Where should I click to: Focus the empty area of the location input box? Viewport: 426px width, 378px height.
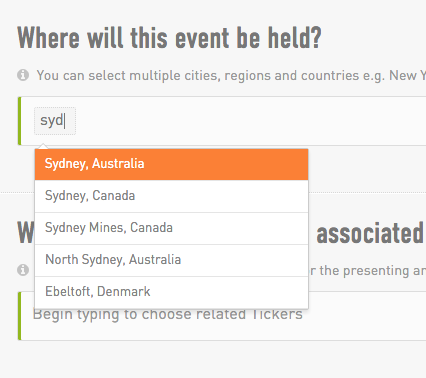250,121
